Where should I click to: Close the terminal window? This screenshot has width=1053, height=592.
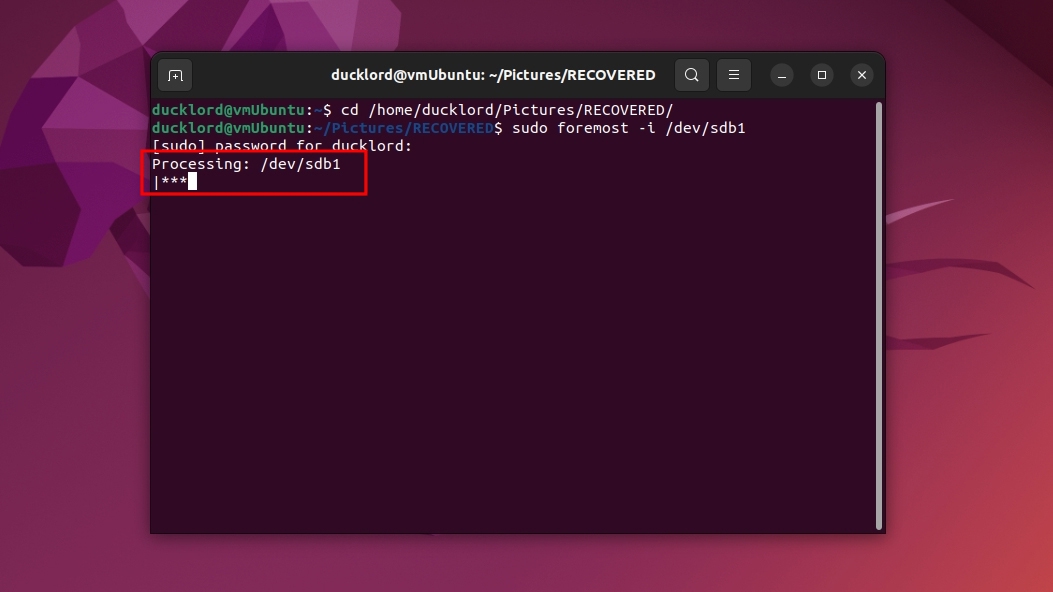(x=862, y=75)
